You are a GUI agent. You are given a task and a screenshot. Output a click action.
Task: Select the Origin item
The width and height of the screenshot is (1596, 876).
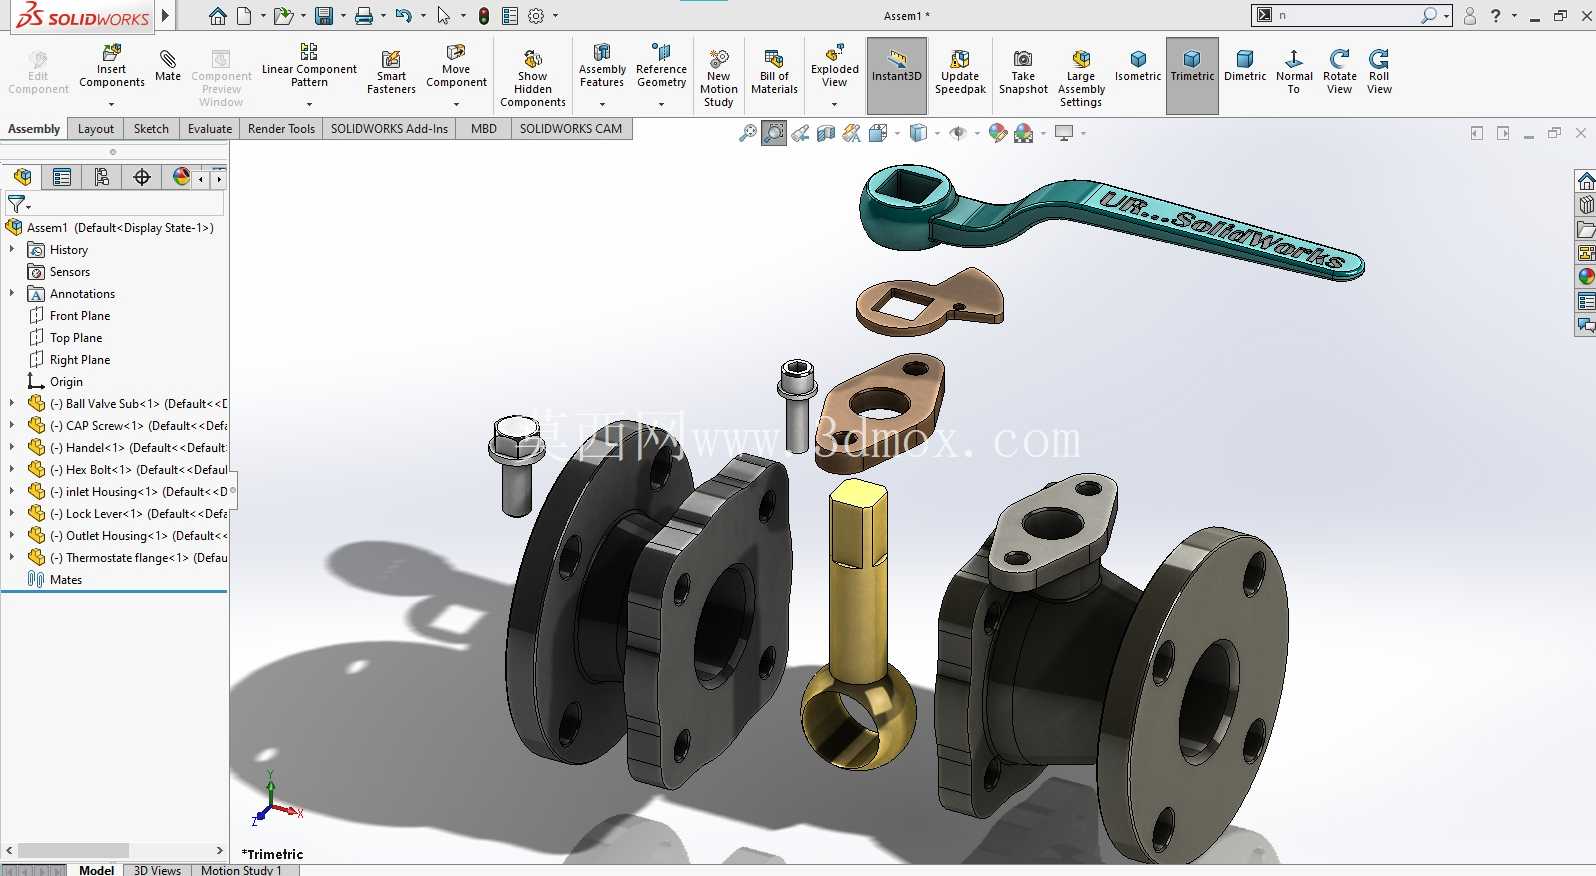tap(66, 381)
